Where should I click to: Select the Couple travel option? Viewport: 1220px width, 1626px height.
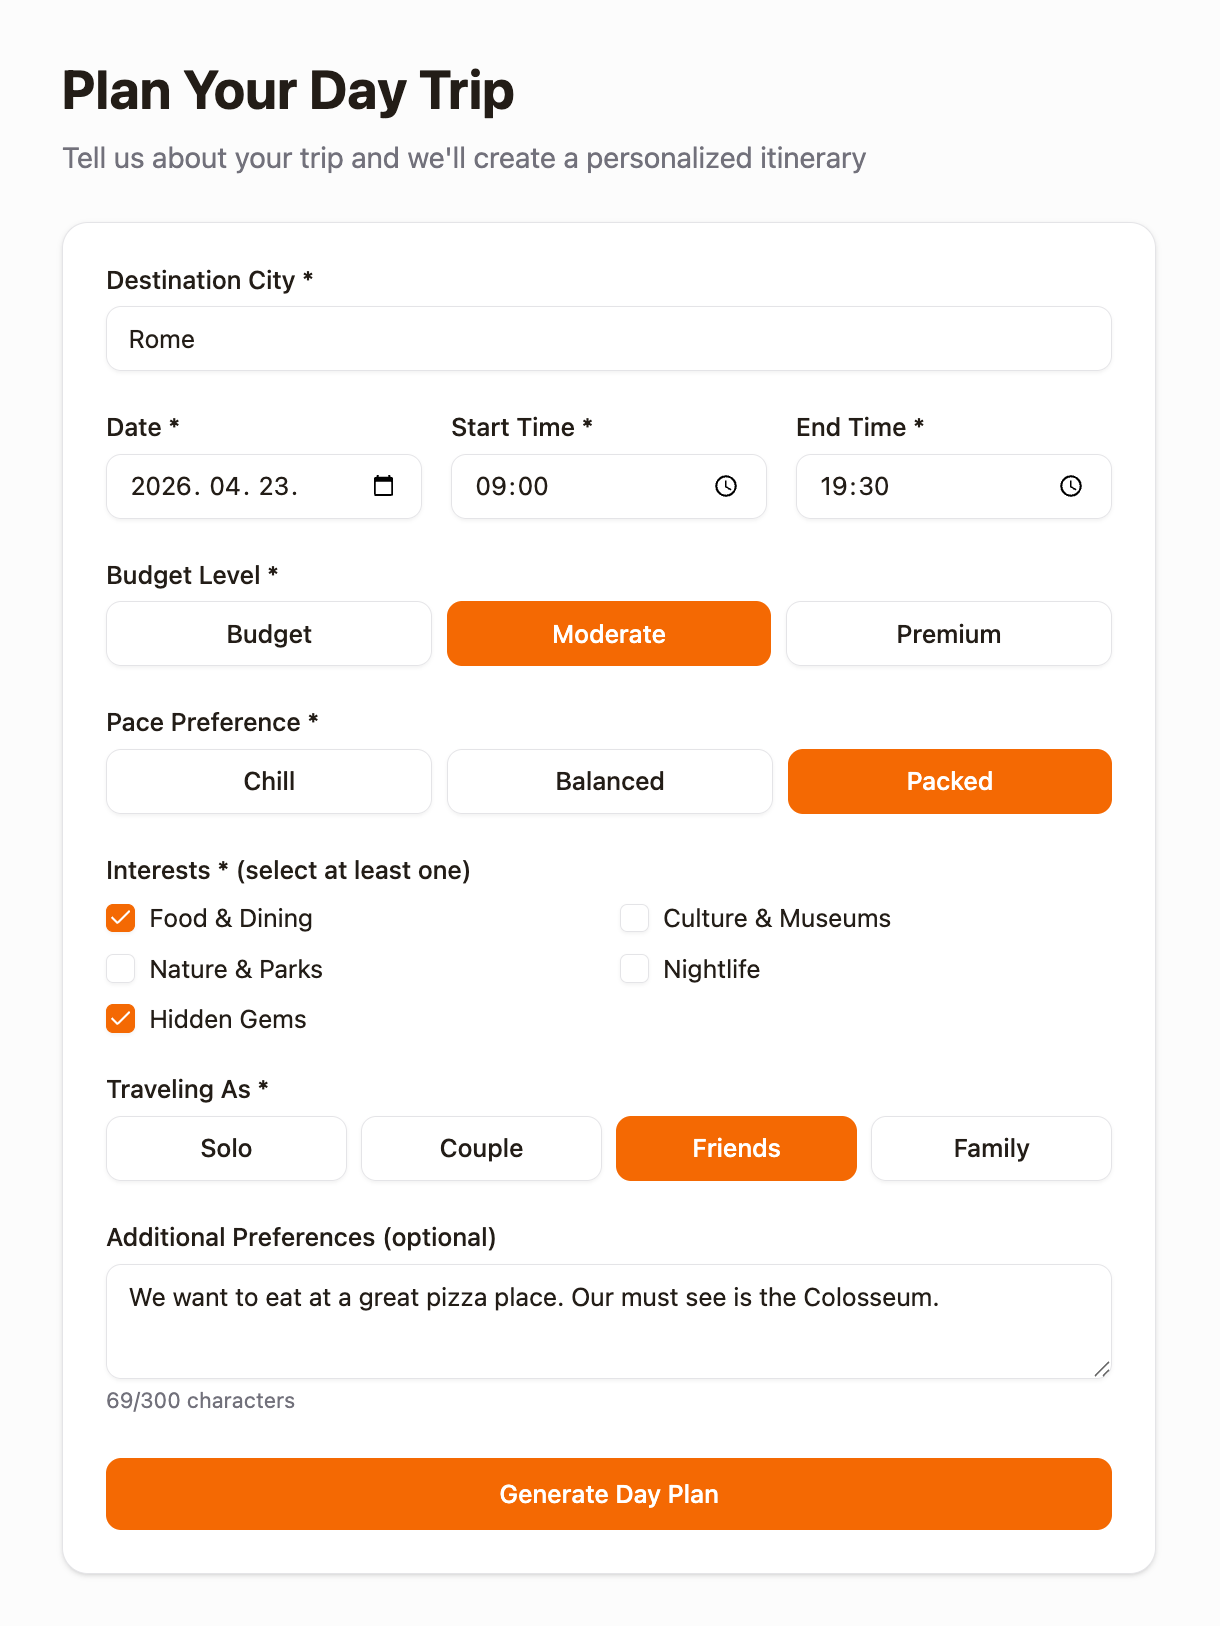click(481, 1148)
